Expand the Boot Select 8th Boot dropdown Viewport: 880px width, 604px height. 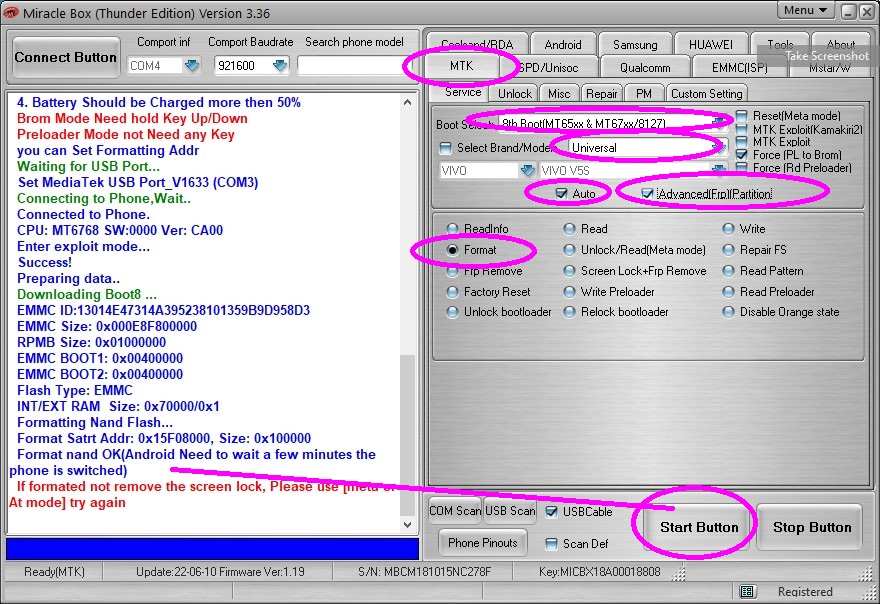click(x=717, y=123)
